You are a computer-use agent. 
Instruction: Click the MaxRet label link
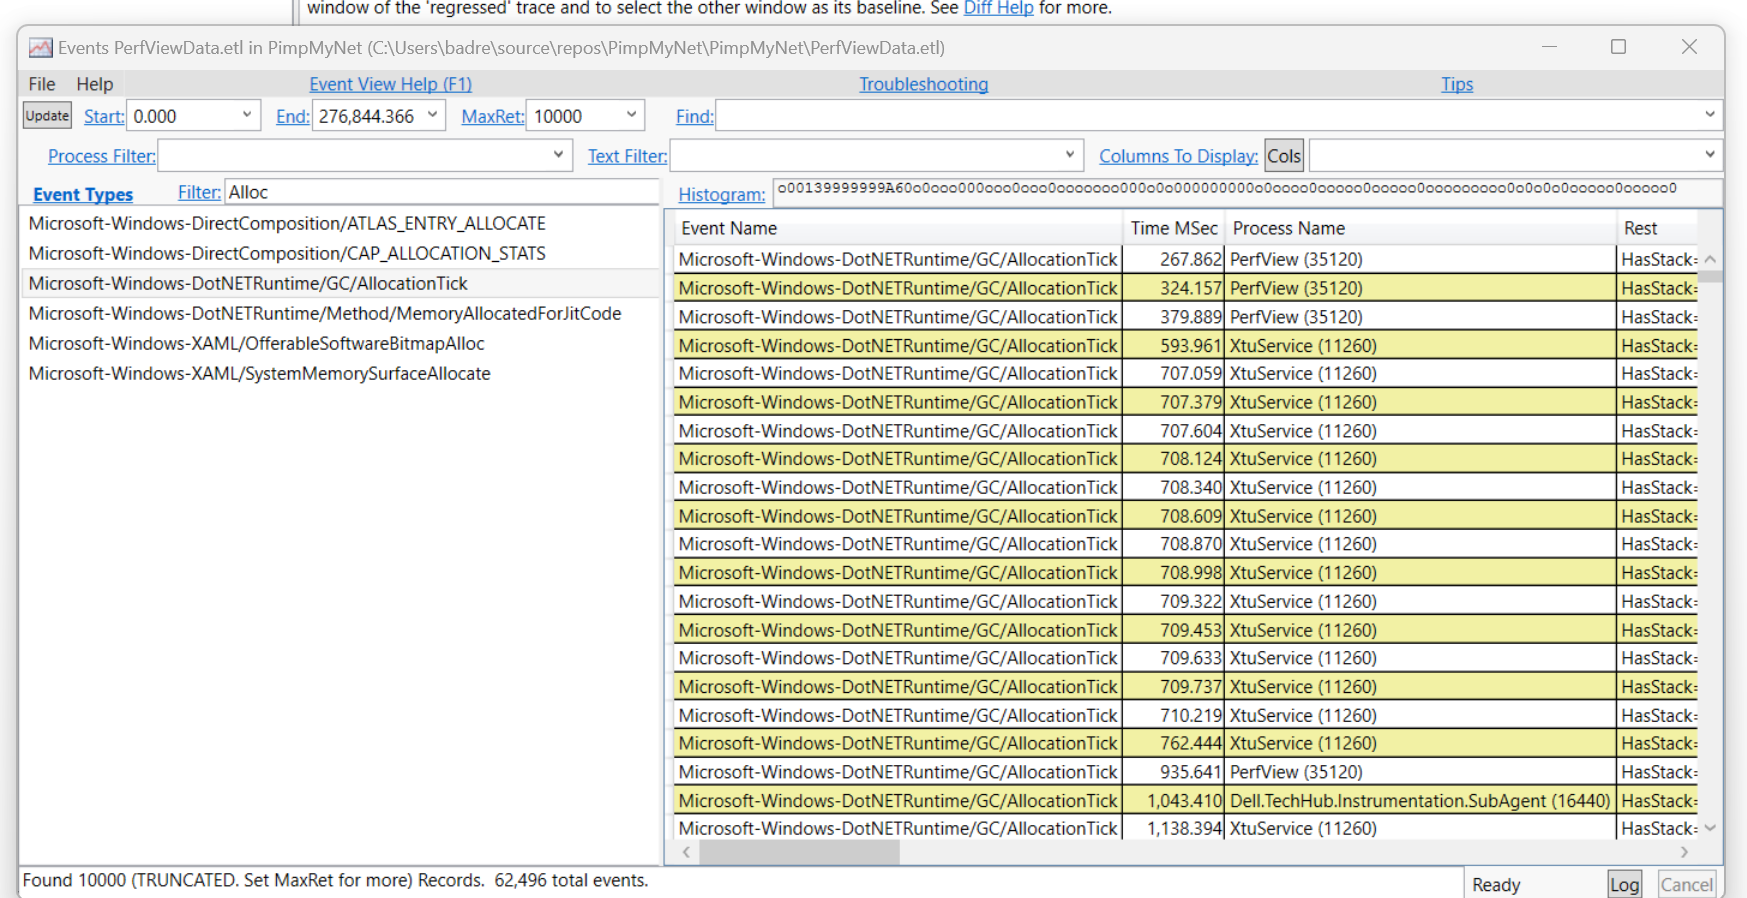(x=493, y=116)
